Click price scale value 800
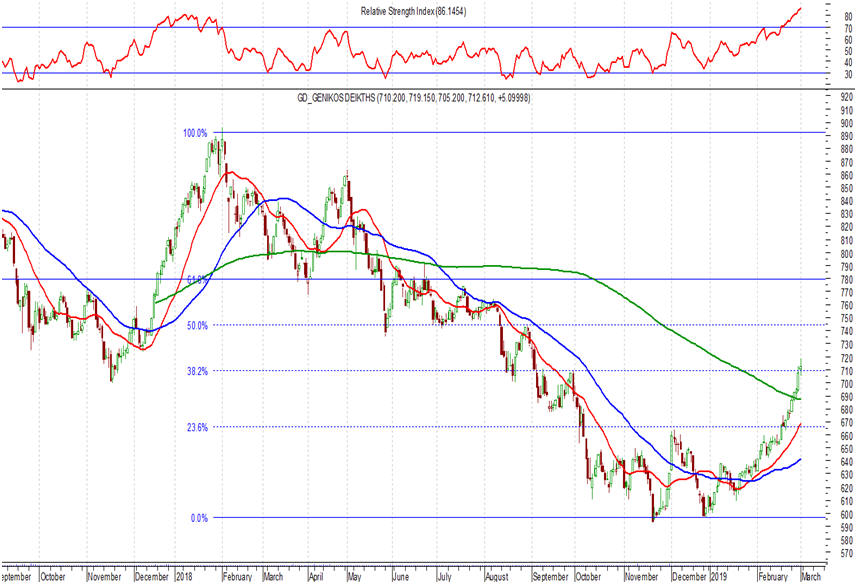857x584 pixels. coord(846,254)
